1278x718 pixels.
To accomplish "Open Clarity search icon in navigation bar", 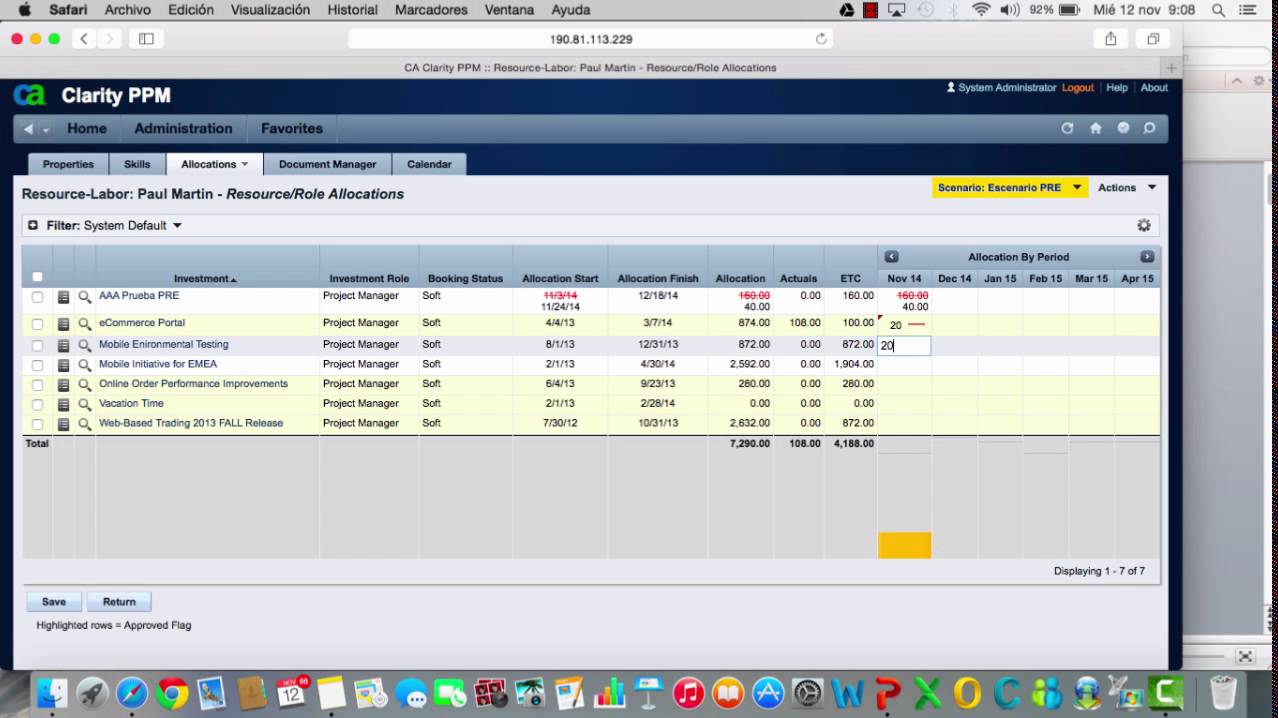I will click(1150, 128).
